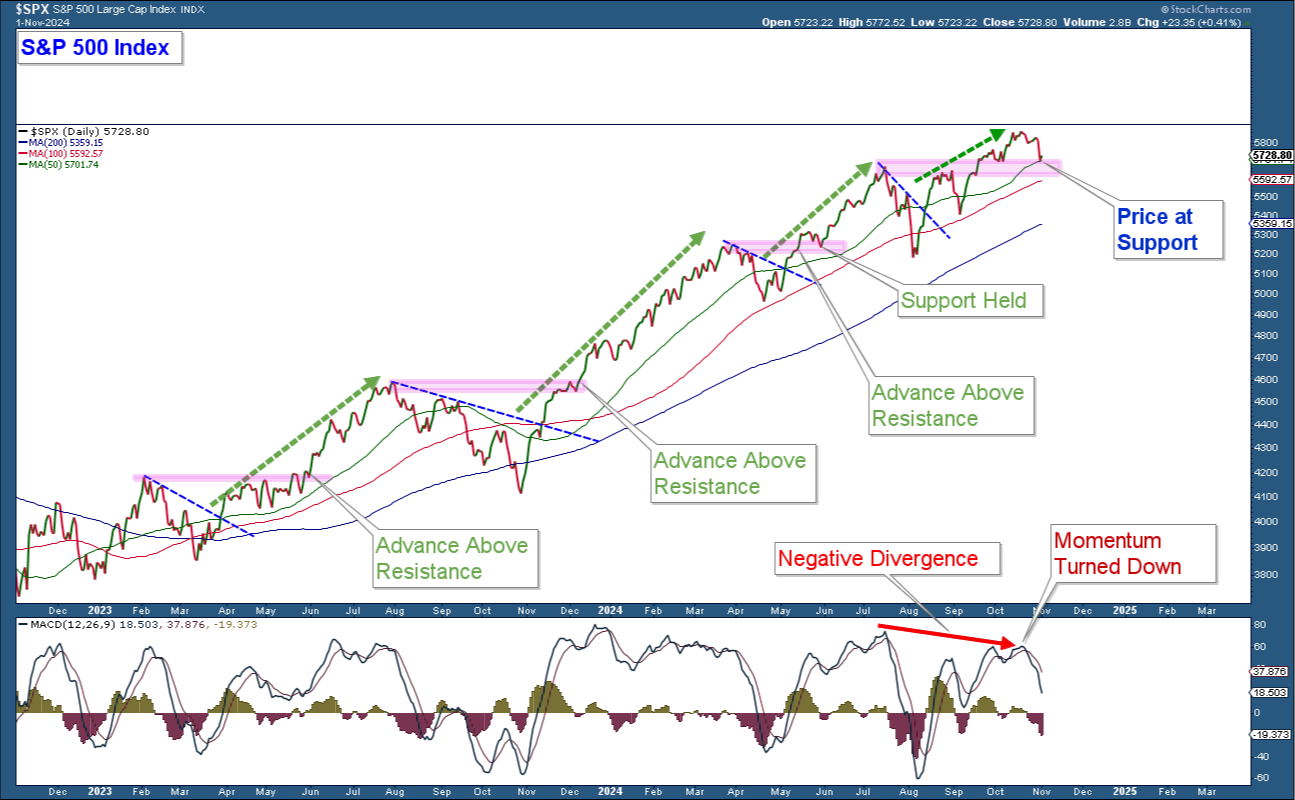This screenshot has width=1295, height=800.
Task: Select the Negative Divergence annotation
Action: (878, 558)
